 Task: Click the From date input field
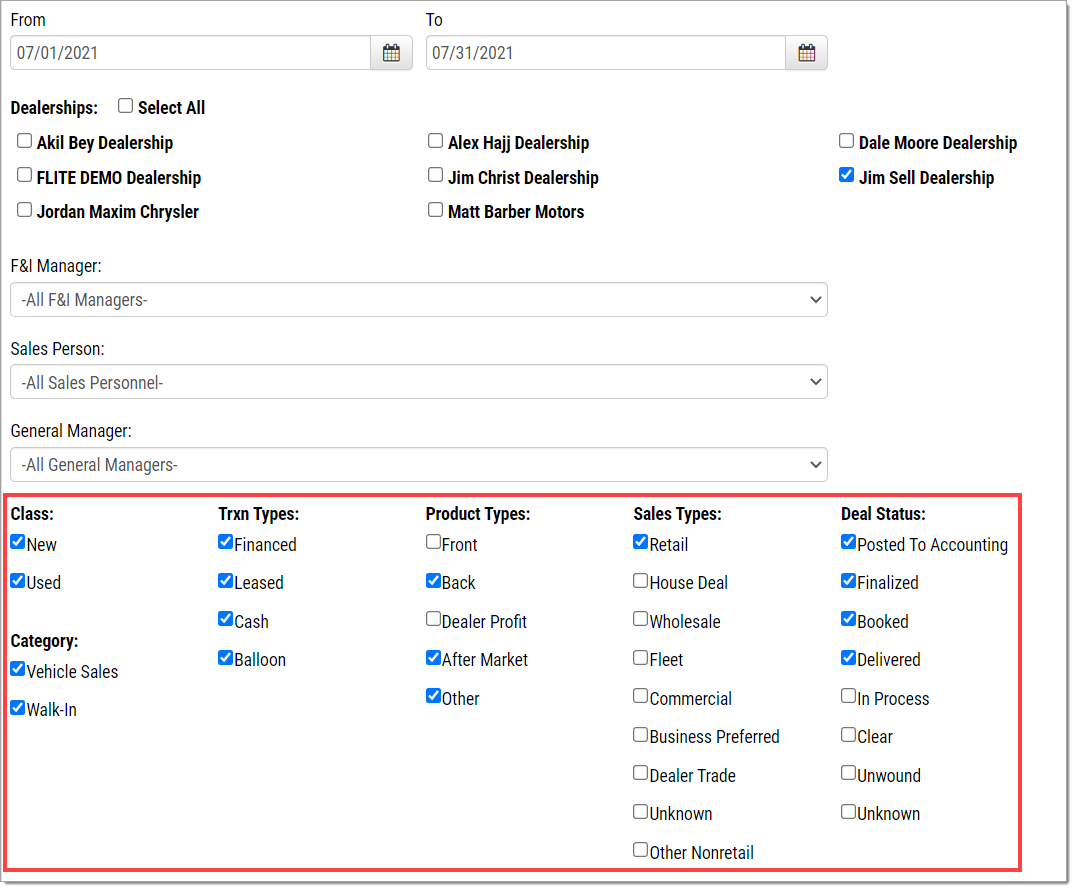[190, 53]
